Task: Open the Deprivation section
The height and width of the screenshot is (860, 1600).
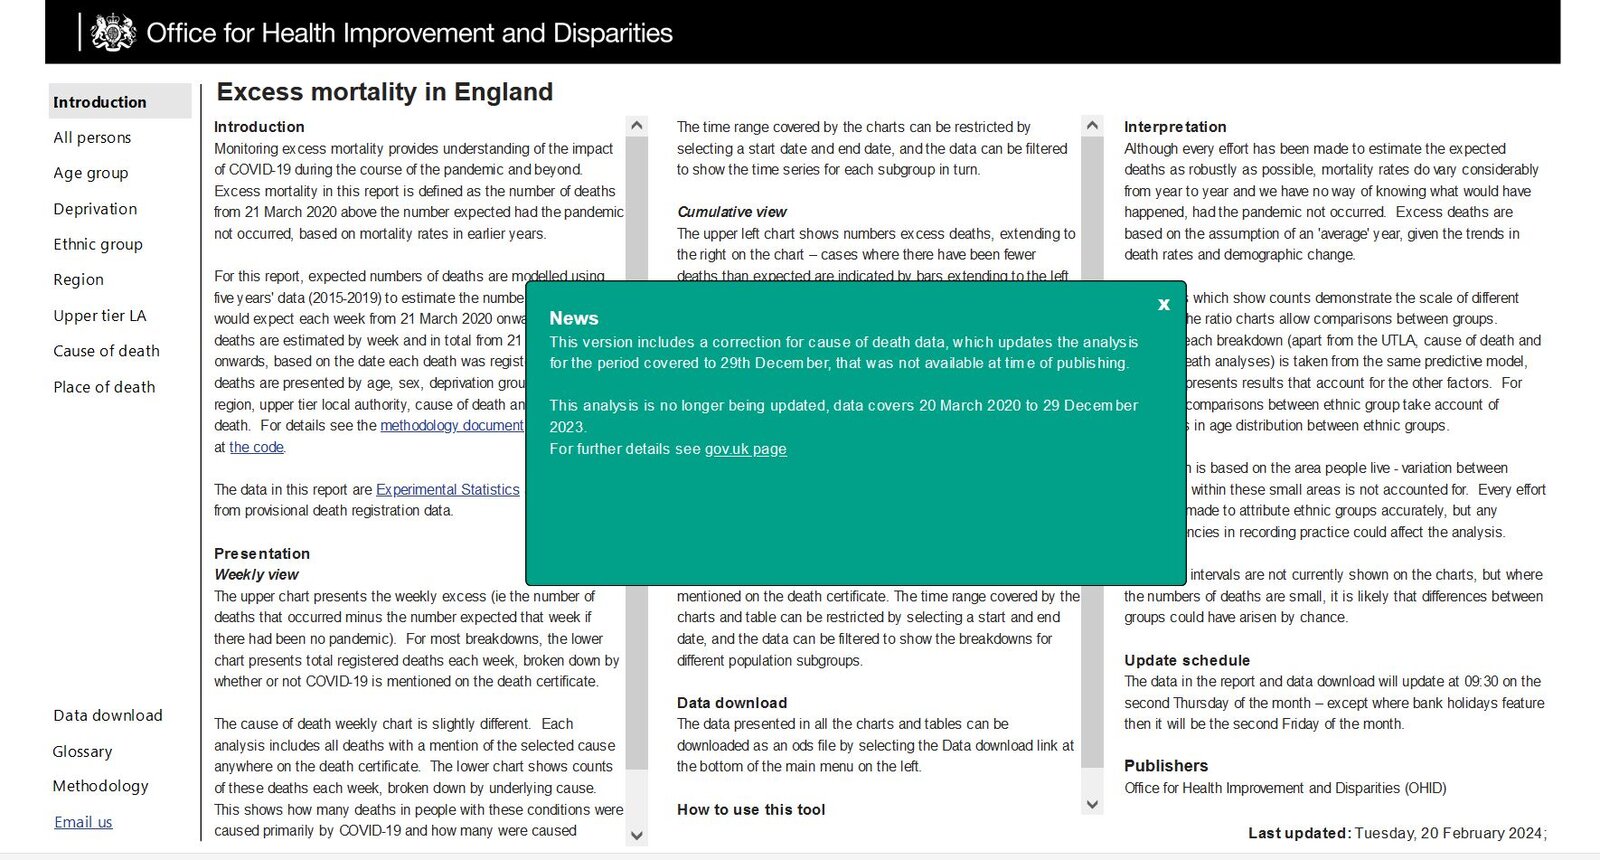Action: click(95, 209)
